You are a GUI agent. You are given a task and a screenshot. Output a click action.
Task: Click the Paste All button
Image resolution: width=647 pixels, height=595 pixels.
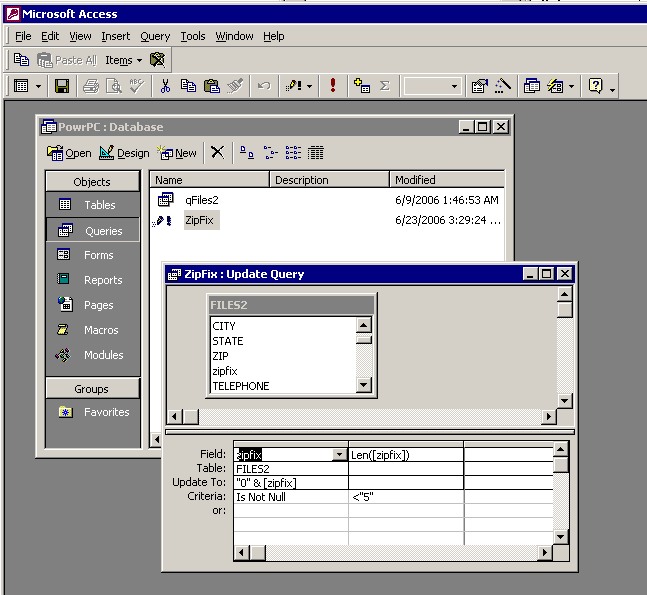point(67,60)
